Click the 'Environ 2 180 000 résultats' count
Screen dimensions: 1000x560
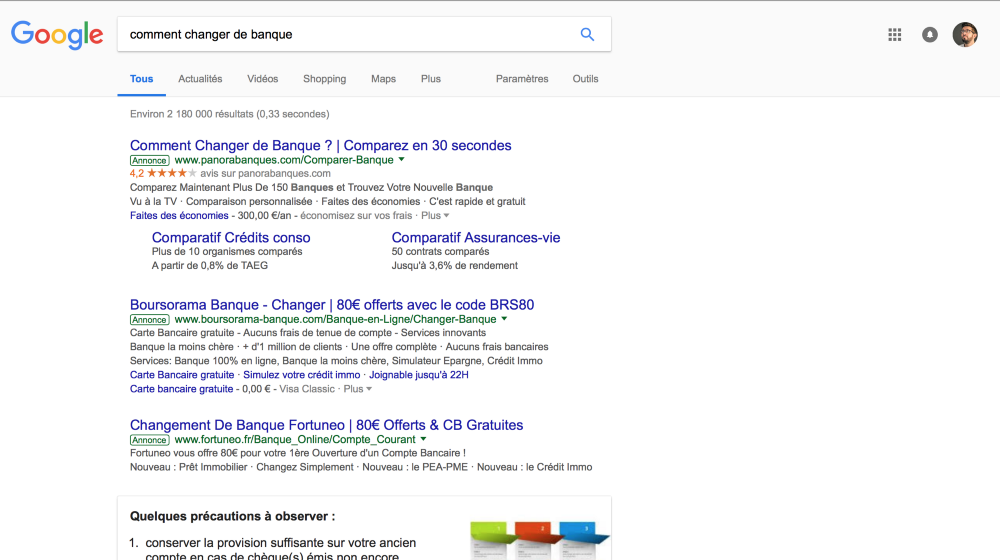click(230, 114)
